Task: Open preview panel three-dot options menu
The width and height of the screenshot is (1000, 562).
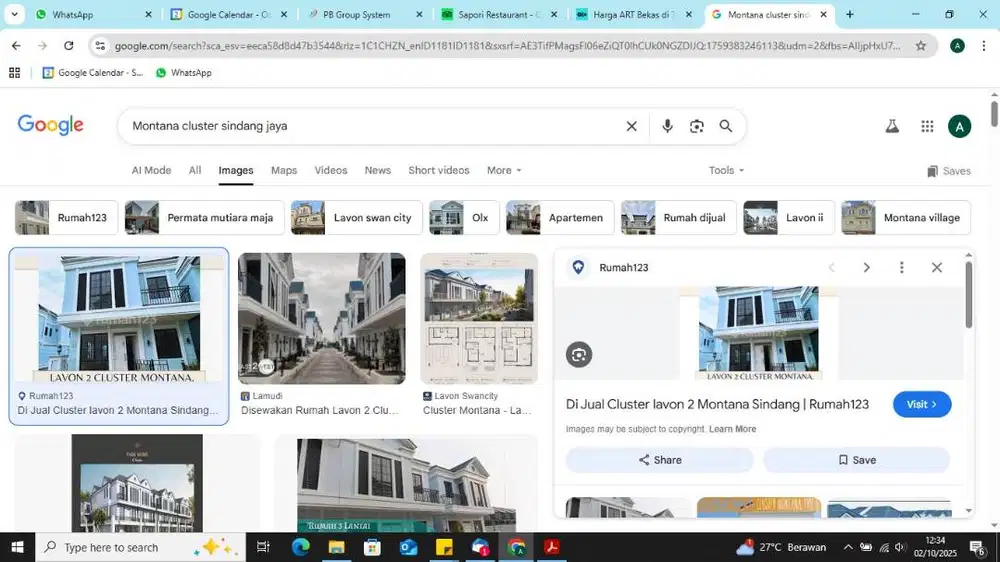Action: click(901, 267)
